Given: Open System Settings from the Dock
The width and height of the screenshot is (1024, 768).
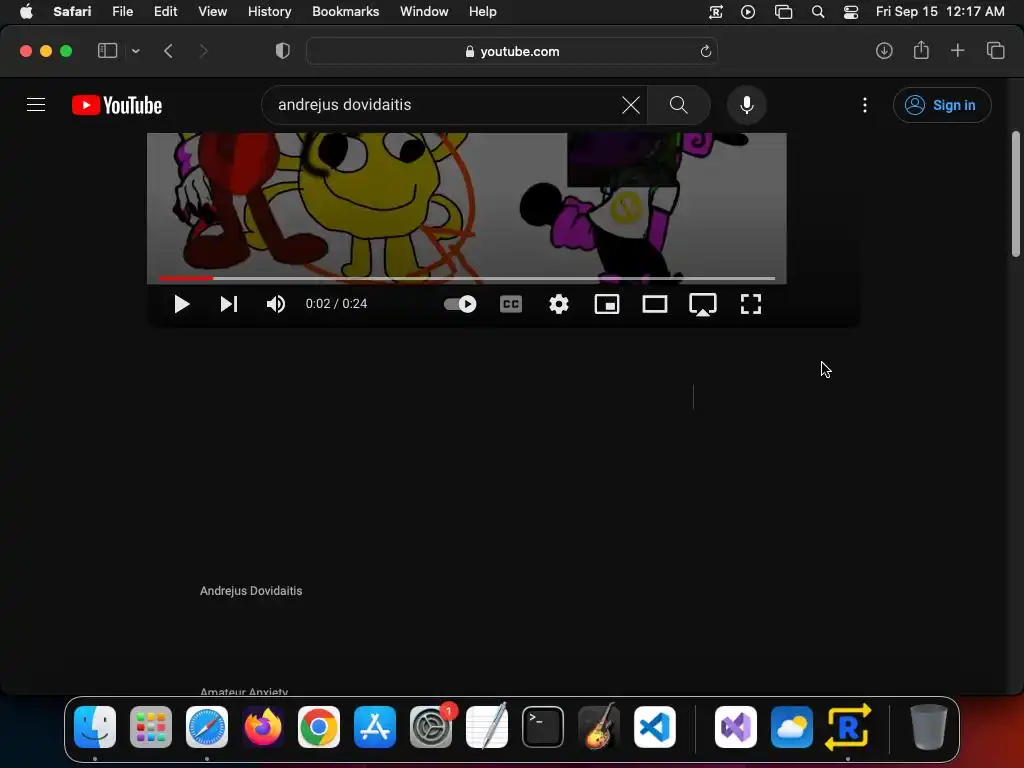Looking at the screenshot, I should pos(431,727).
